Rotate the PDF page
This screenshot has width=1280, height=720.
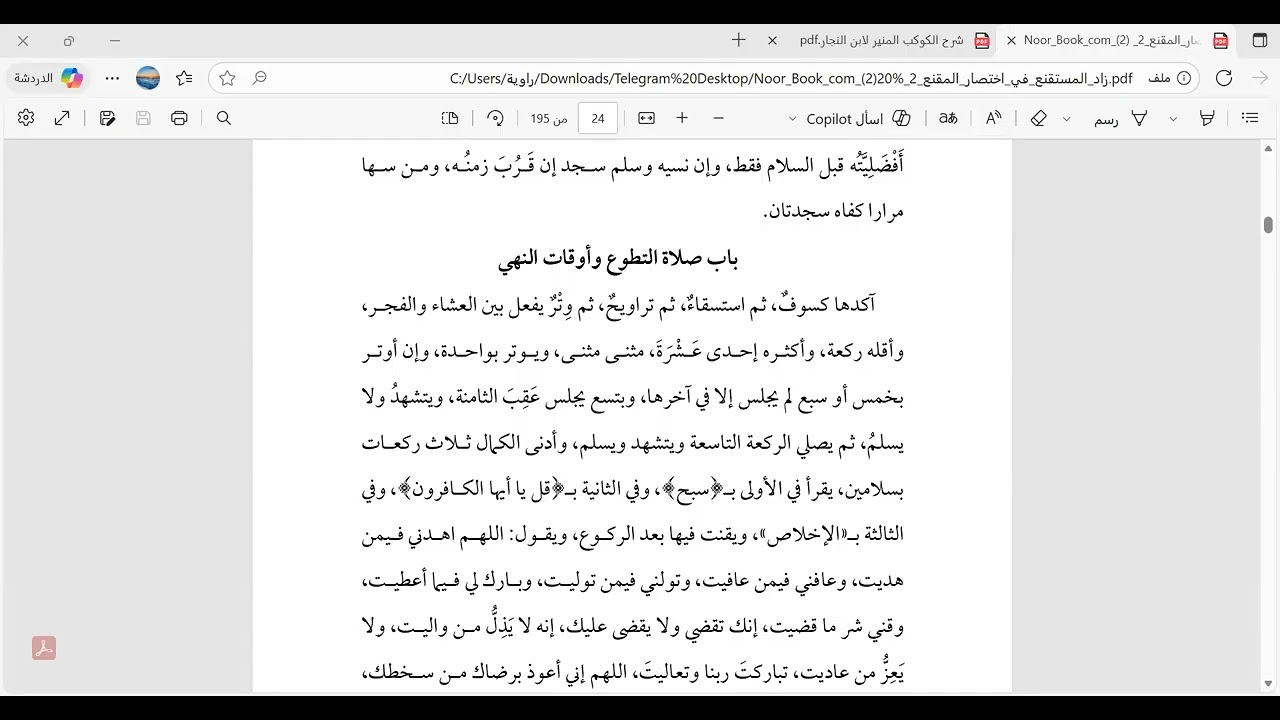coord(495,118)
